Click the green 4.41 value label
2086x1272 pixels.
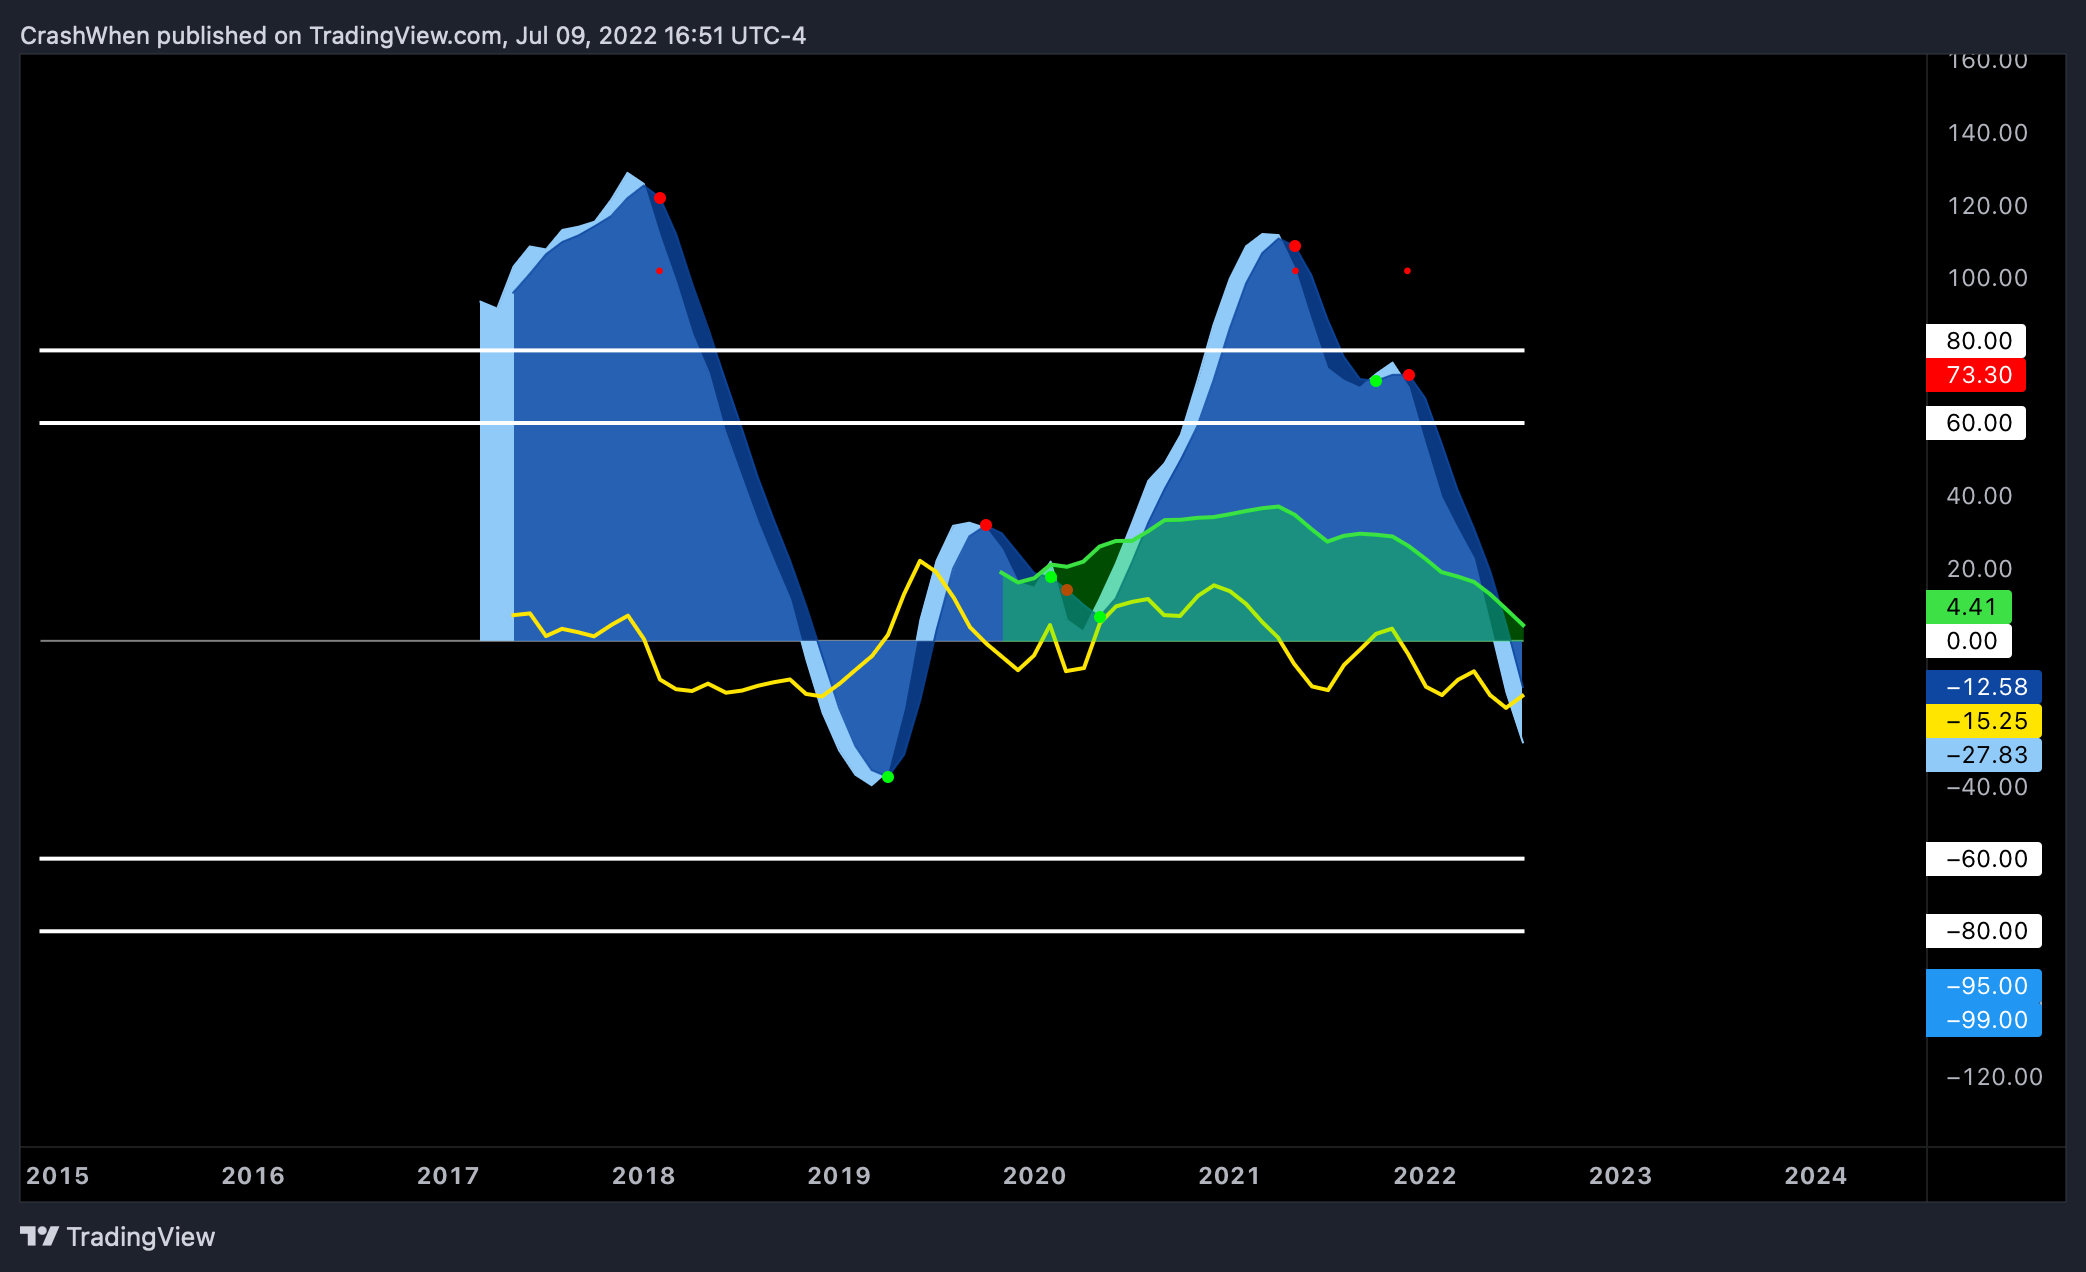[1969, 607]
